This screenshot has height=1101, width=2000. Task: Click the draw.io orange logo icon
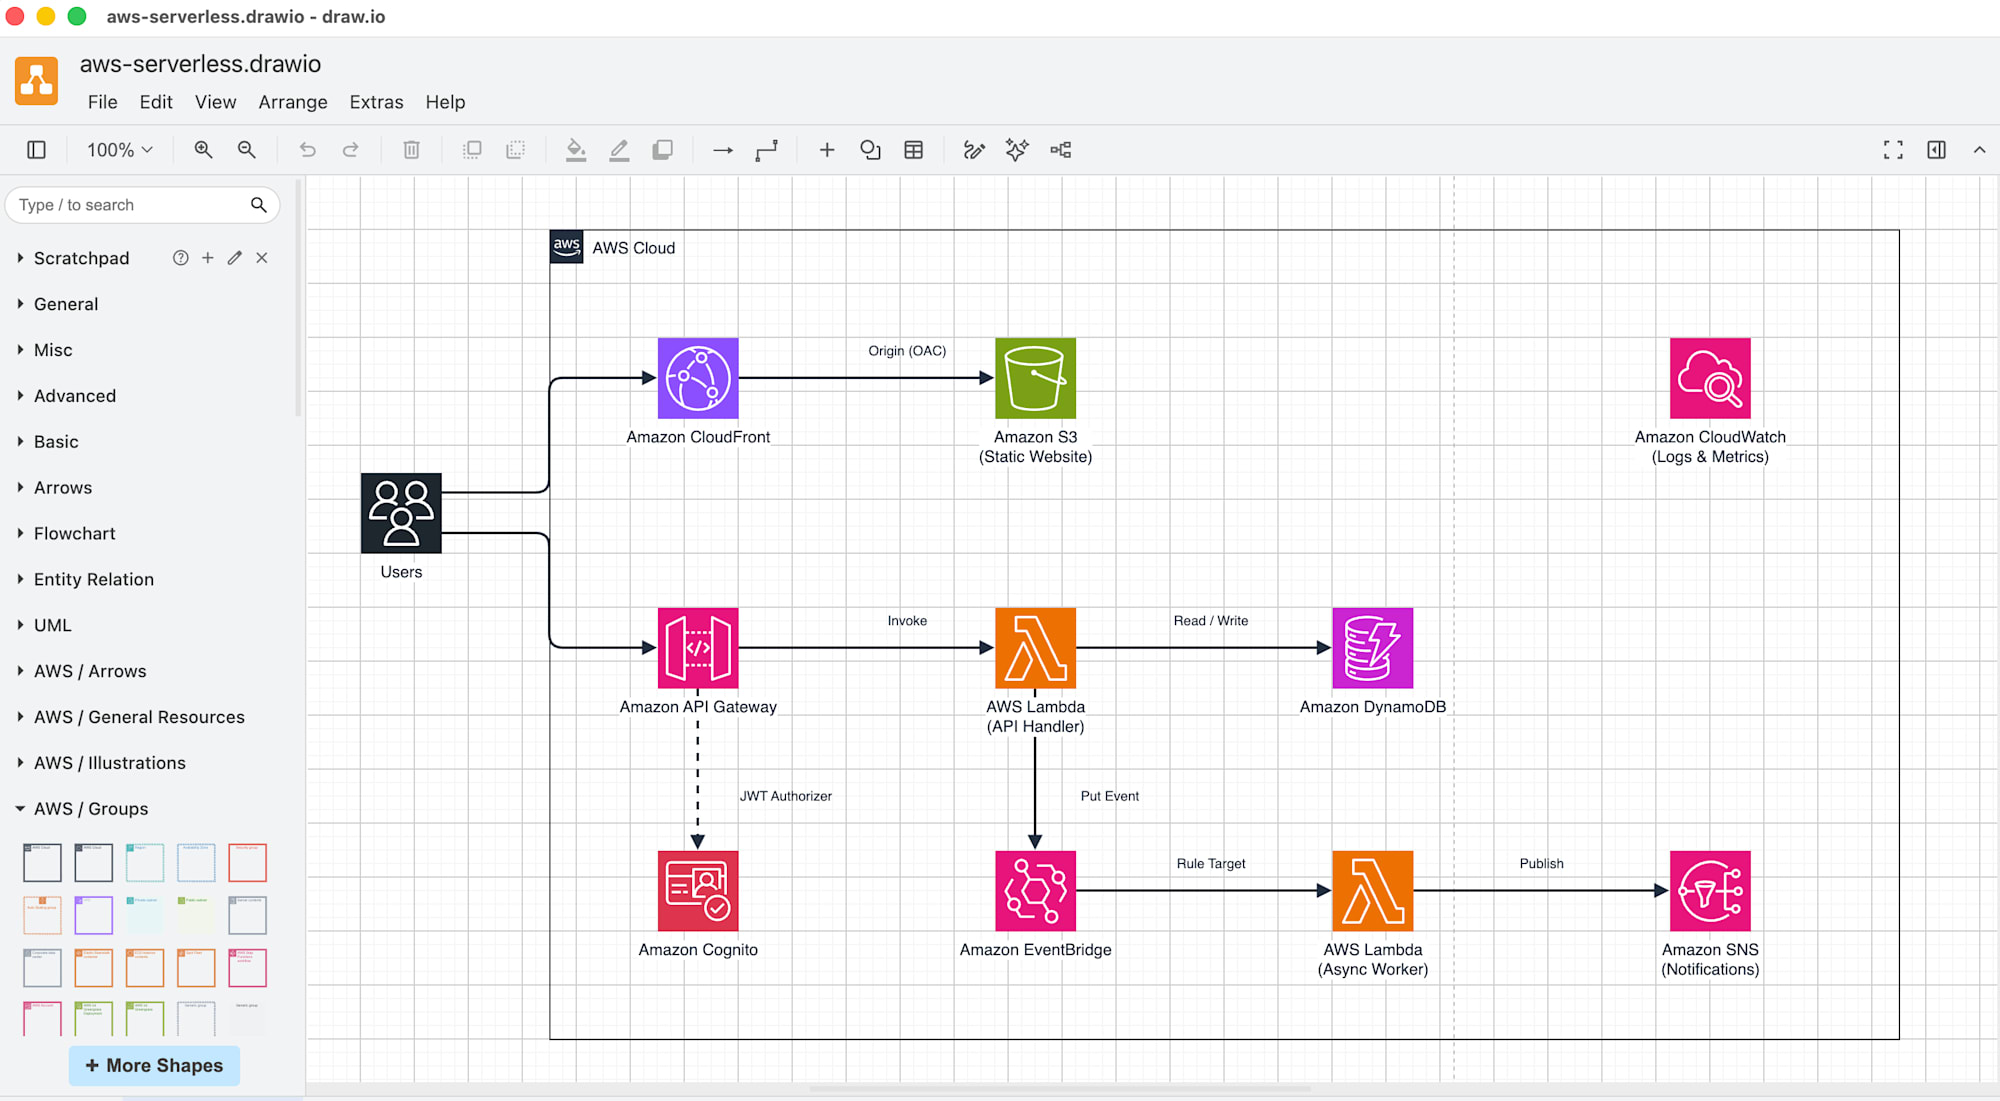(37, 81)
